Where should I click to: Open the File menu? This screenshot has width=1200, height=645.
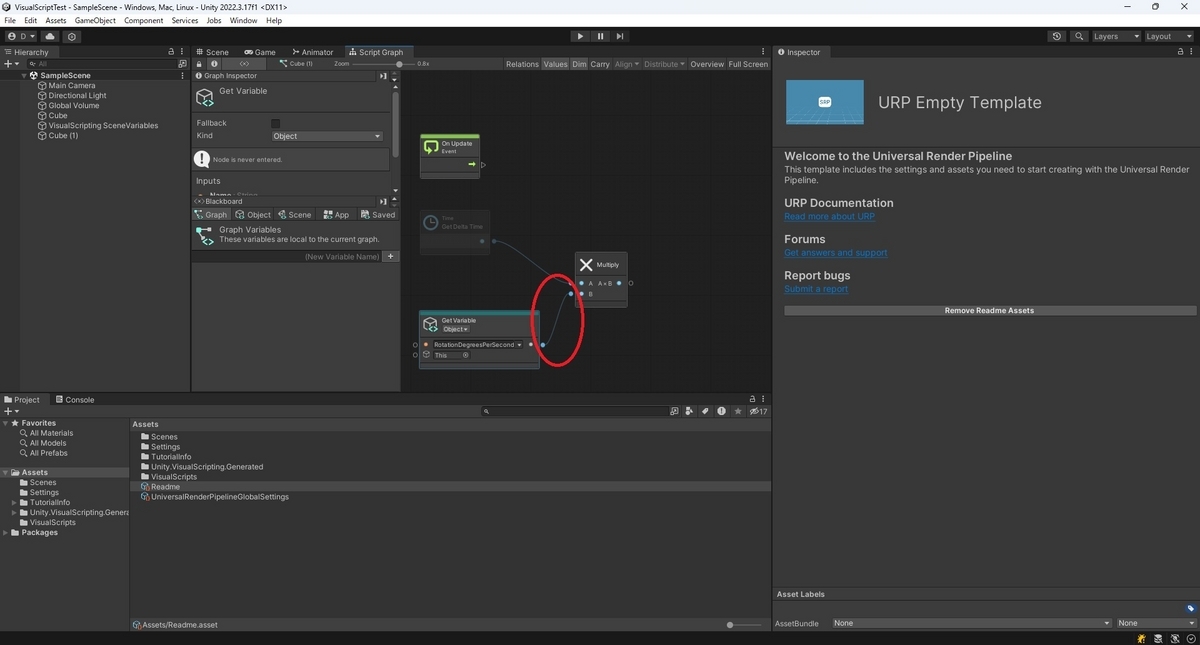[10, 20]
